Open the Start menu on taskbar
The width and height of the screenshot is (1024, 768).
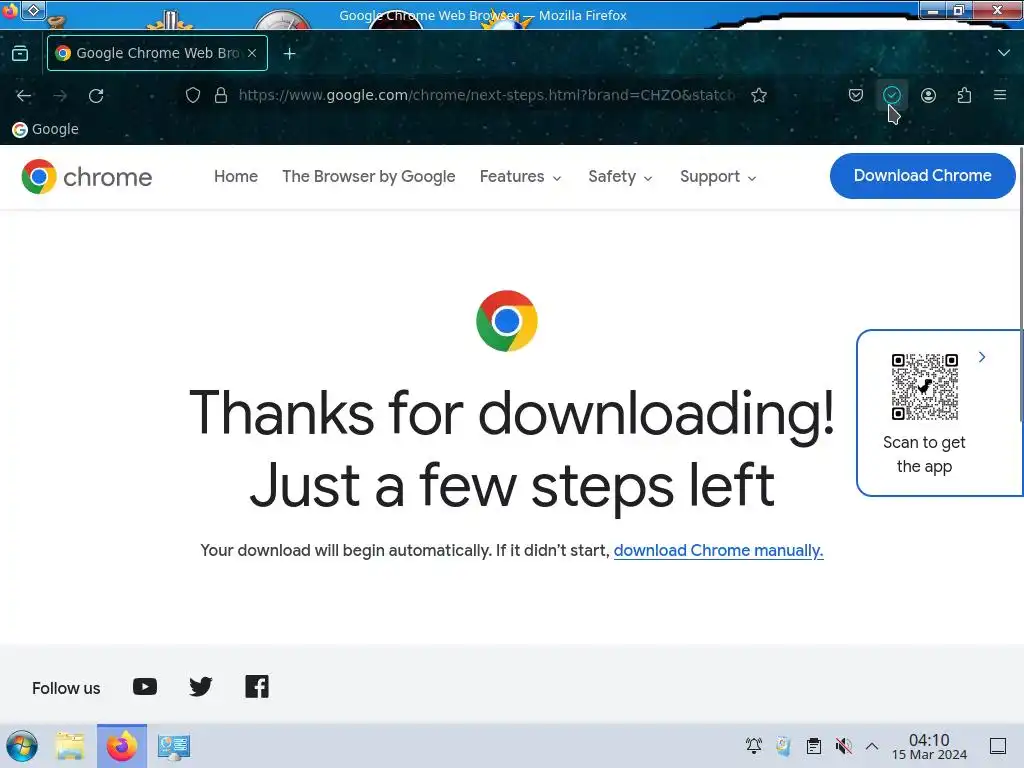(22, 746)
